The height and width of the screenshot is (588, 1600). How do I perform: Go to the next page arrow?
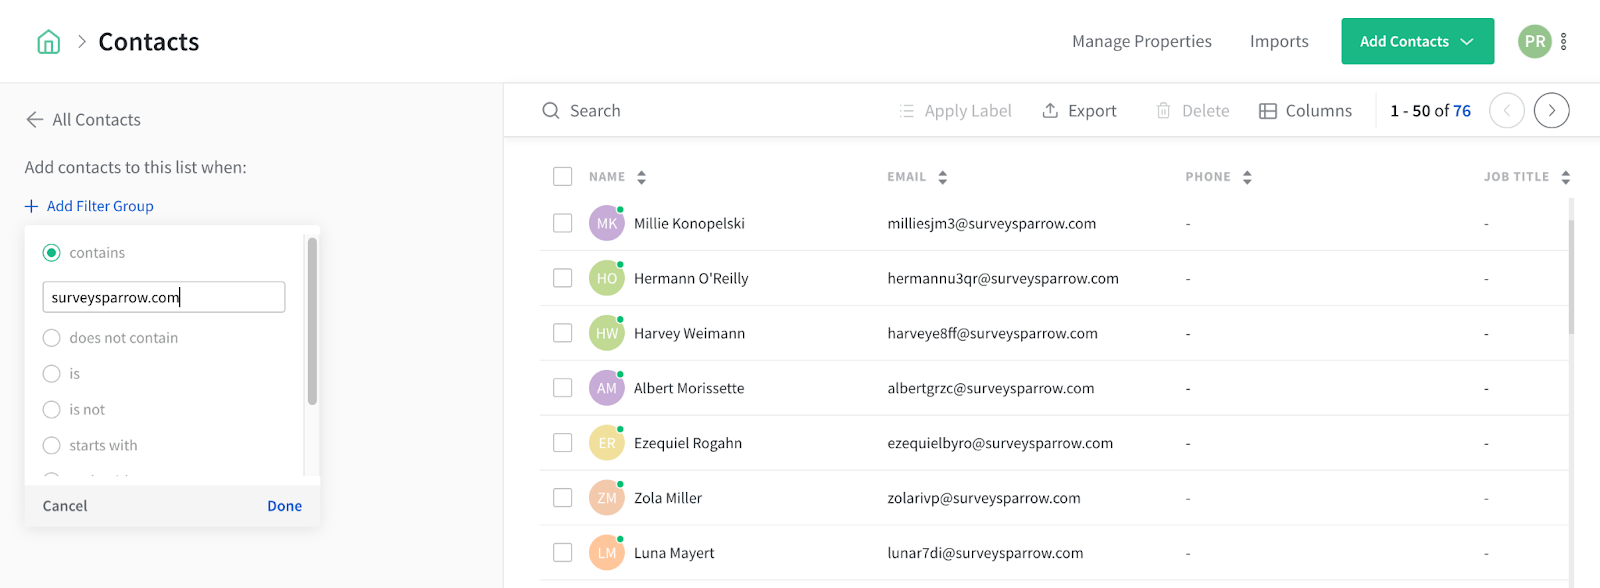pos(1552,111)
